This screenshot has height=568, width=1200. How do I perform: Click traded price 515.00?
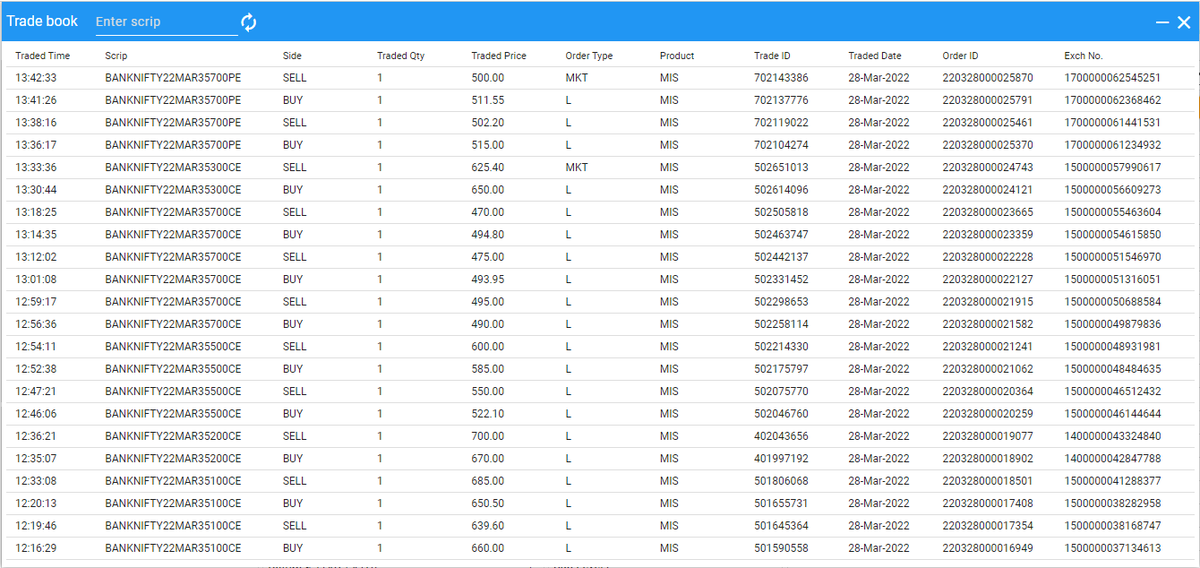(487, 145)
